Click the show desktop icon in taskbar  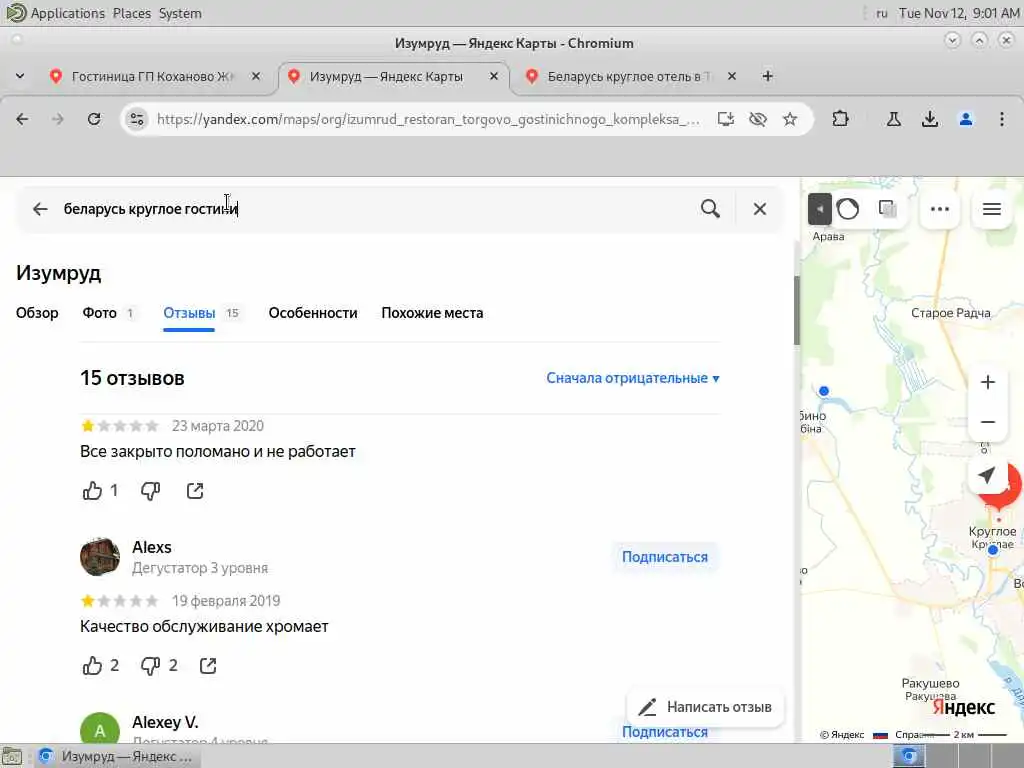12,756
